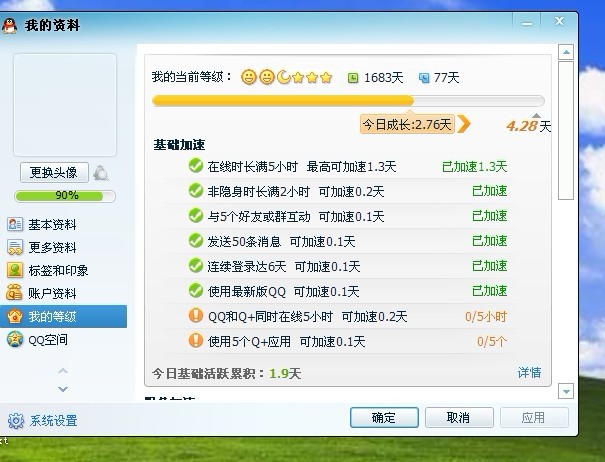Click the 应用 button
605x462 pixels.
pos(534,417)
